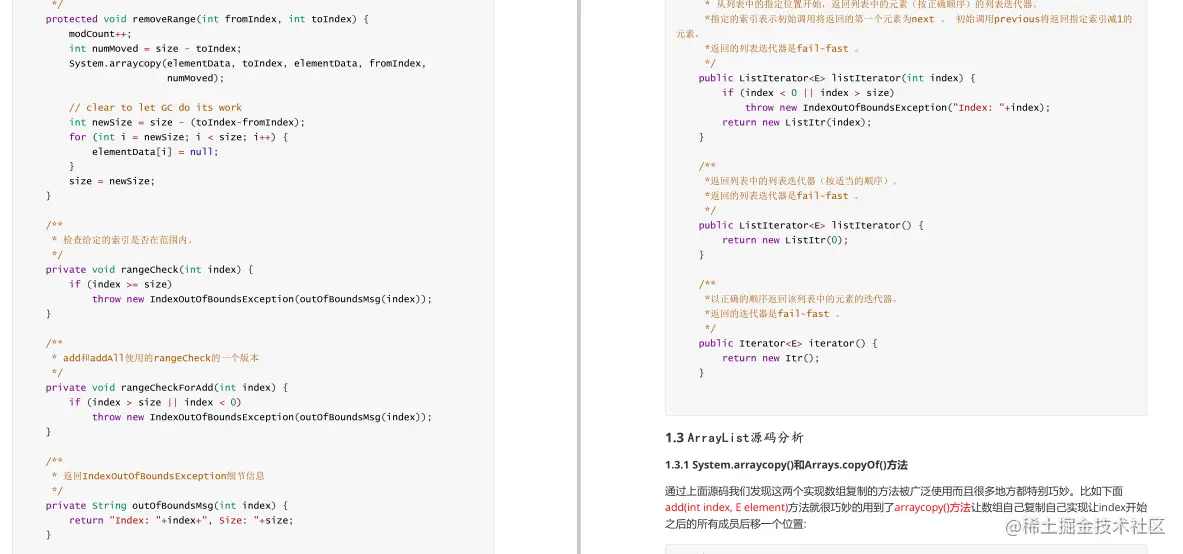
Task: Click the no-argument "listIterator()" method signature
Action: tap(811, 225)
